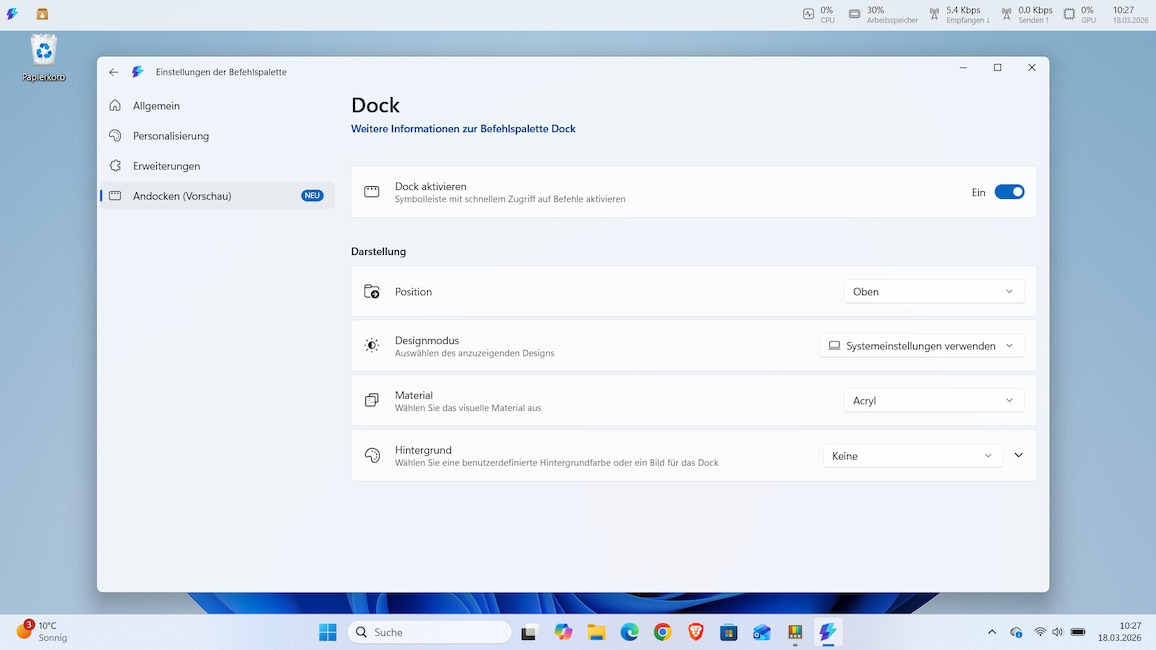
Task: Click the Arbeitsspeicher usage indicator in dock
Action: point(883,14)
